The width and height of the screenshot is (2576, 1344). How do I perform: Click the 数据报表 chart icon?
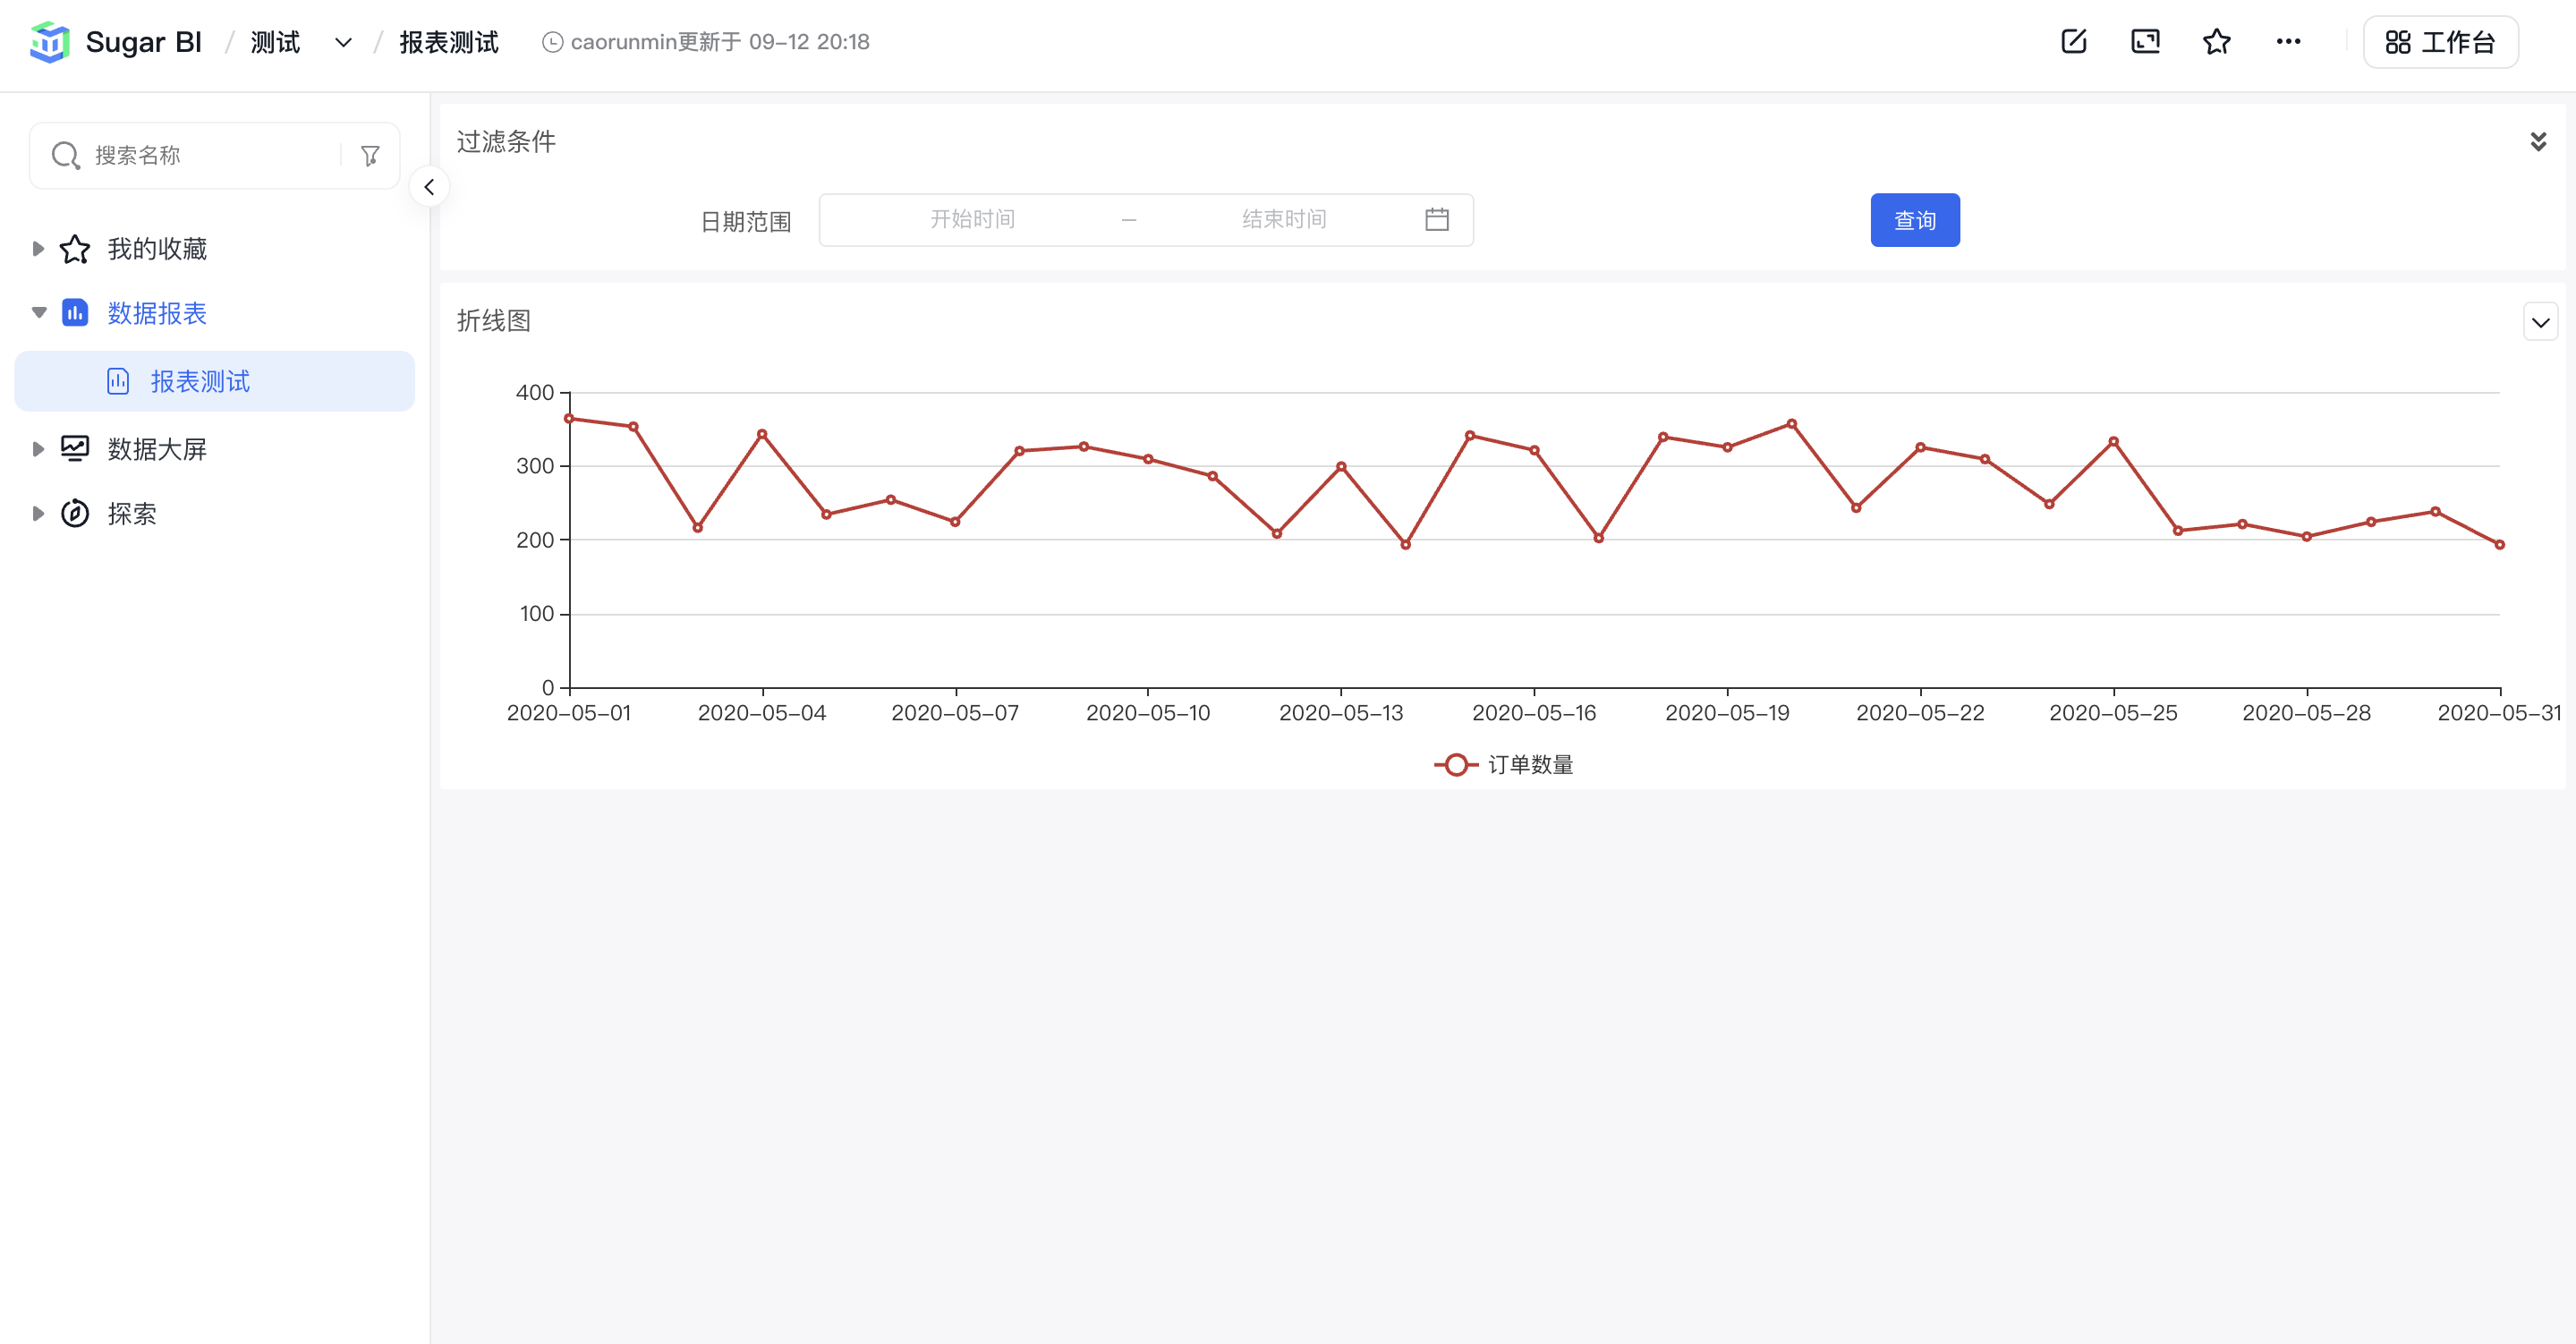point(75,313)
